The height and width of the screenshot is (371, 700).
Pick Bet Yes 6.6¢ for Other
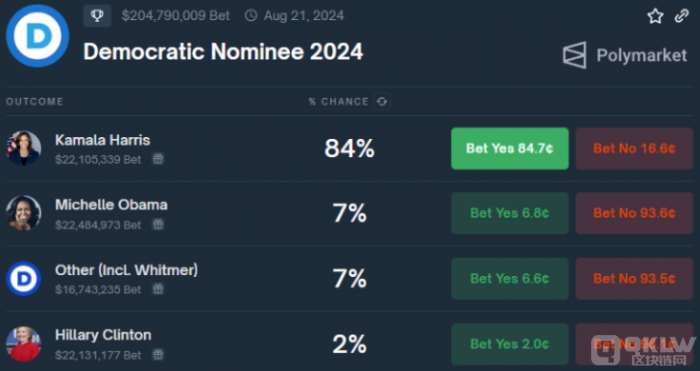pos(510,279)
